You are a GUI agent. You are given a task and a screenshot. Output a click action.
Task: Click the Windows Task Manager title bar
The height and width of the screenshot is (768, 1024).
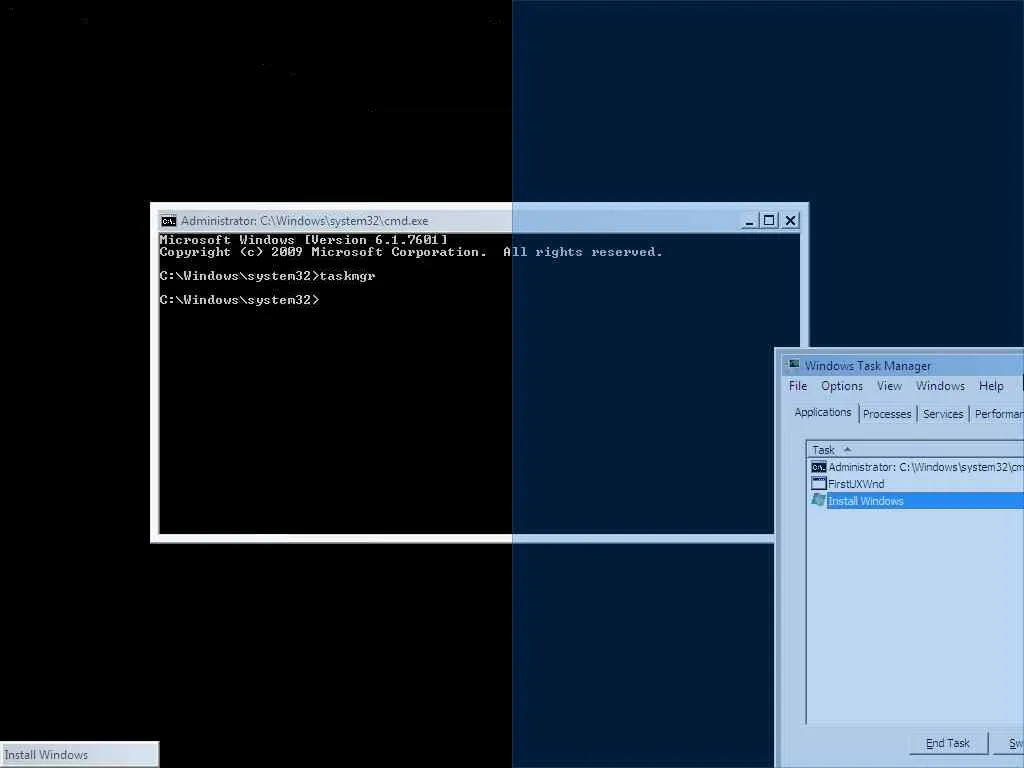903,365
